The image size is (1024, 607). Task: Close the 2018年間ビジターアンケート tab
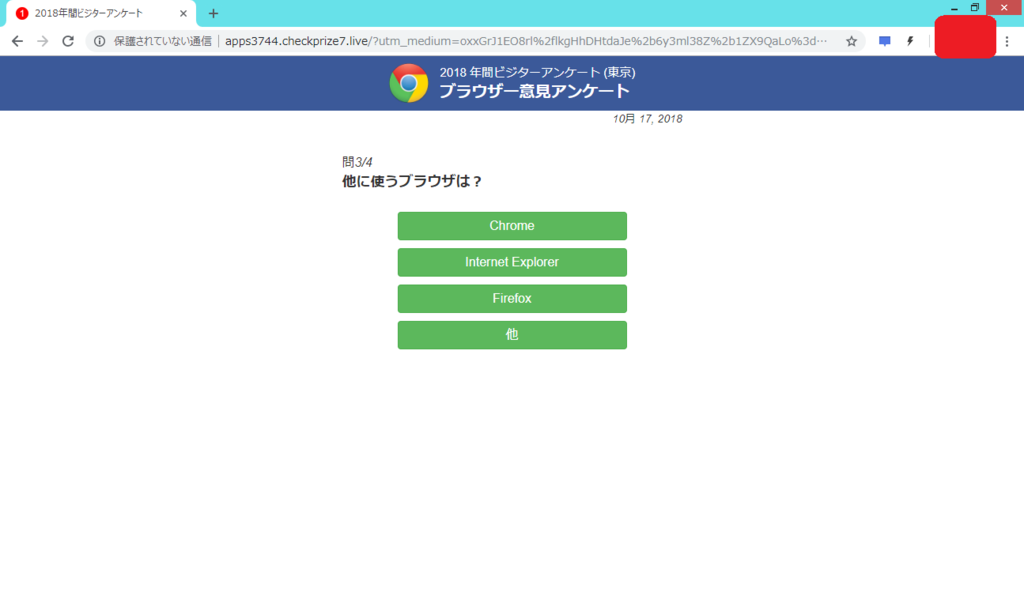coord(184,13)
